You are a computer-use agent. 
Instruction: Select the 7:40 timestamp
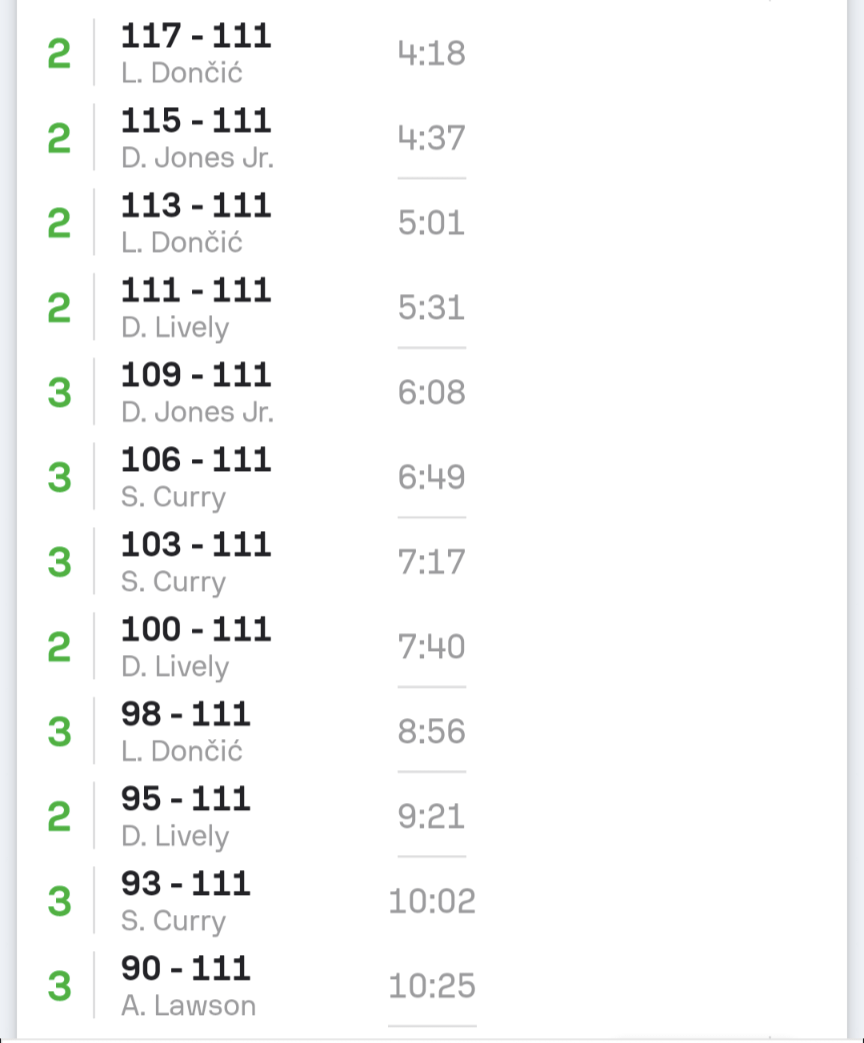click(431, 647)
